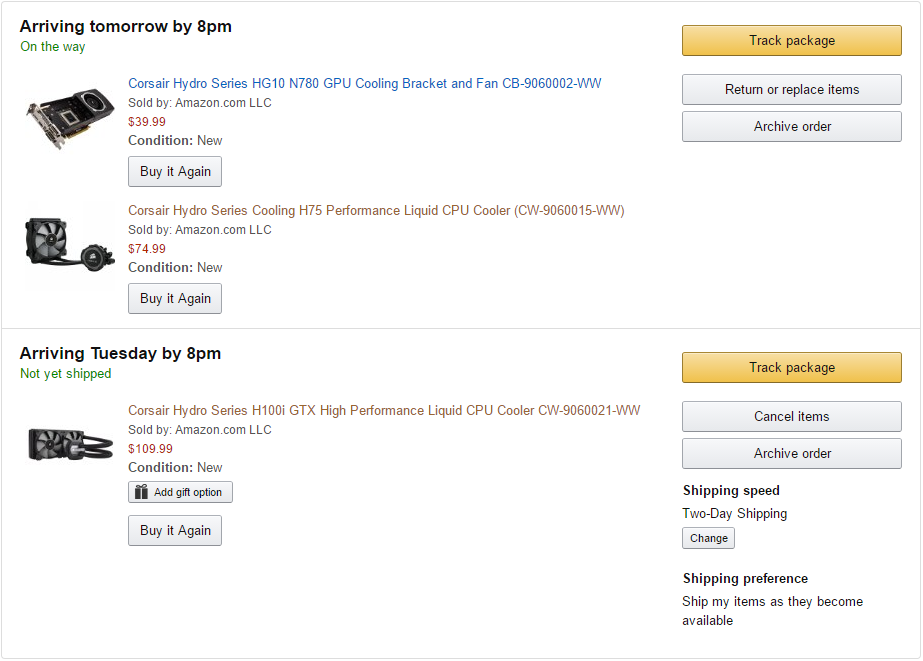Image resolution: width=923 pixels, height=661 pixels.
Task: Buy the H75 liquid CPU cooler again
Action: pos(175,298)
